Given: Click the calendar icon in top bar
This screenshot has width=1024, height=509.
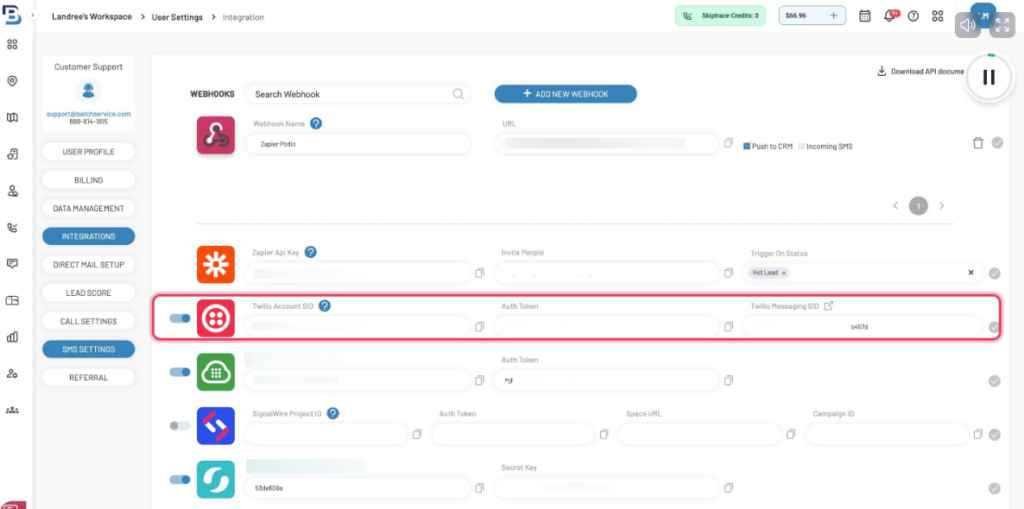Looking at the screenshot, I should pos(865,16).
